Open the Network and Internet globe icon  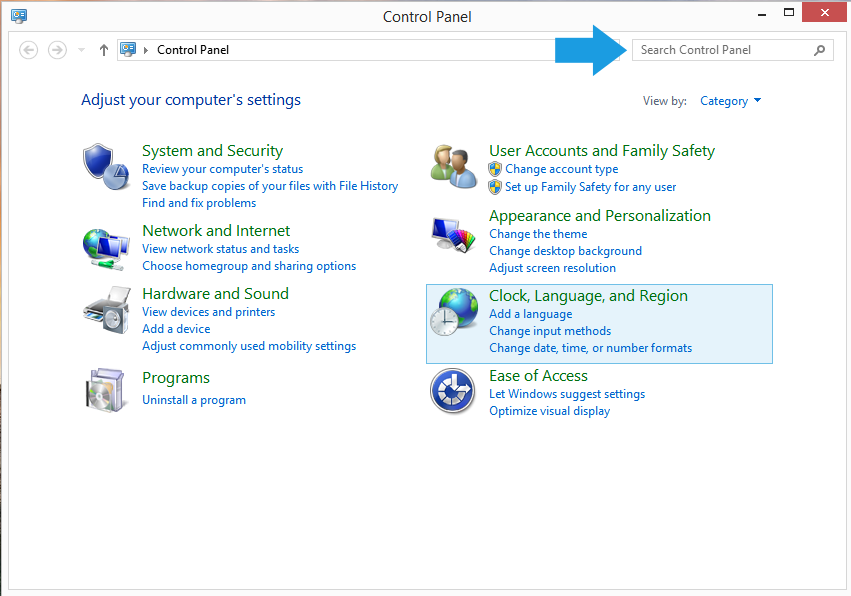[106, 249]
